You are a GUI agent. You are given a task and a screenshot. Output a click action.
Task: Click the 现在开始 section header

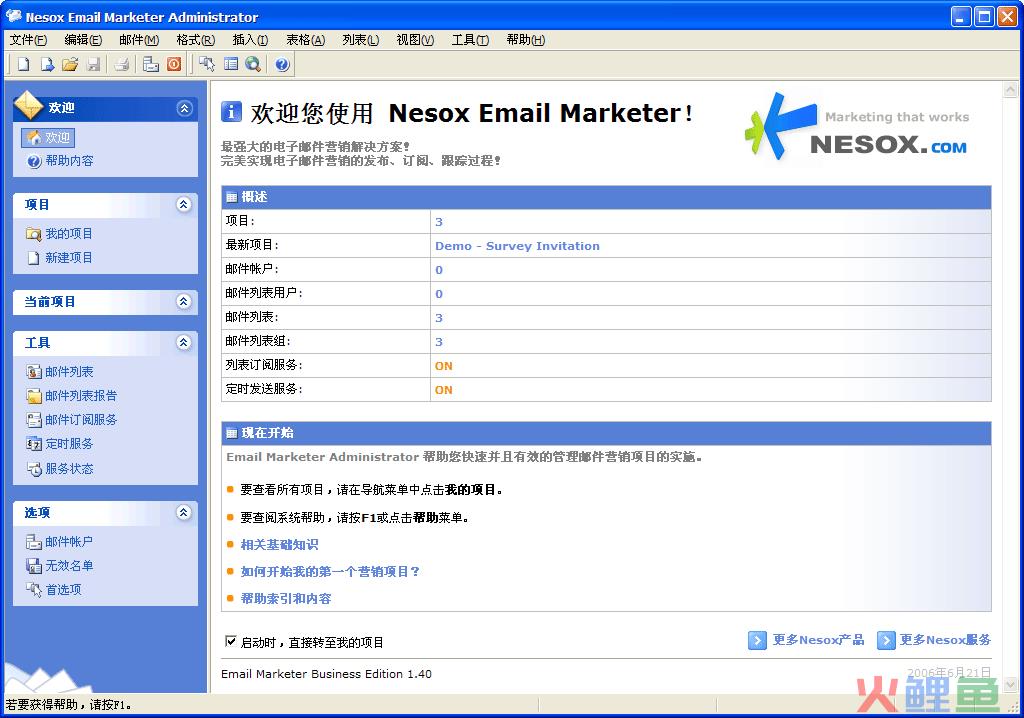click(x=606, y=432)
